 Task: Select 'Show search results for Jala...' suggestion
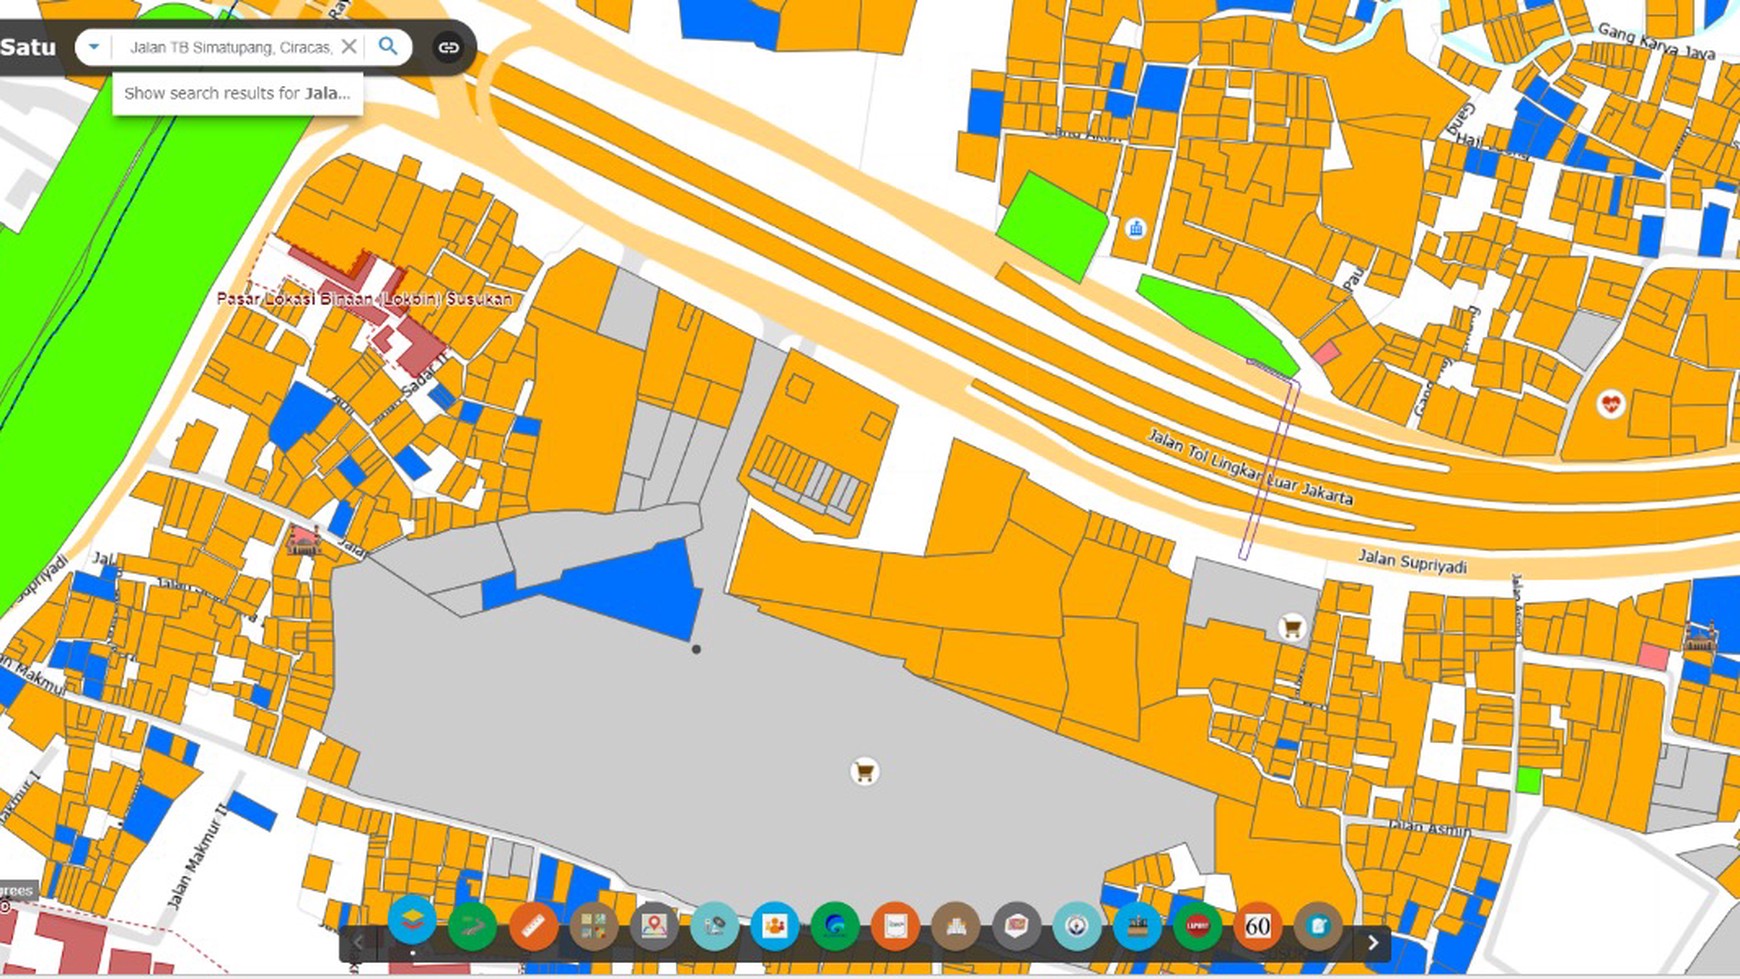click(237, 93)
